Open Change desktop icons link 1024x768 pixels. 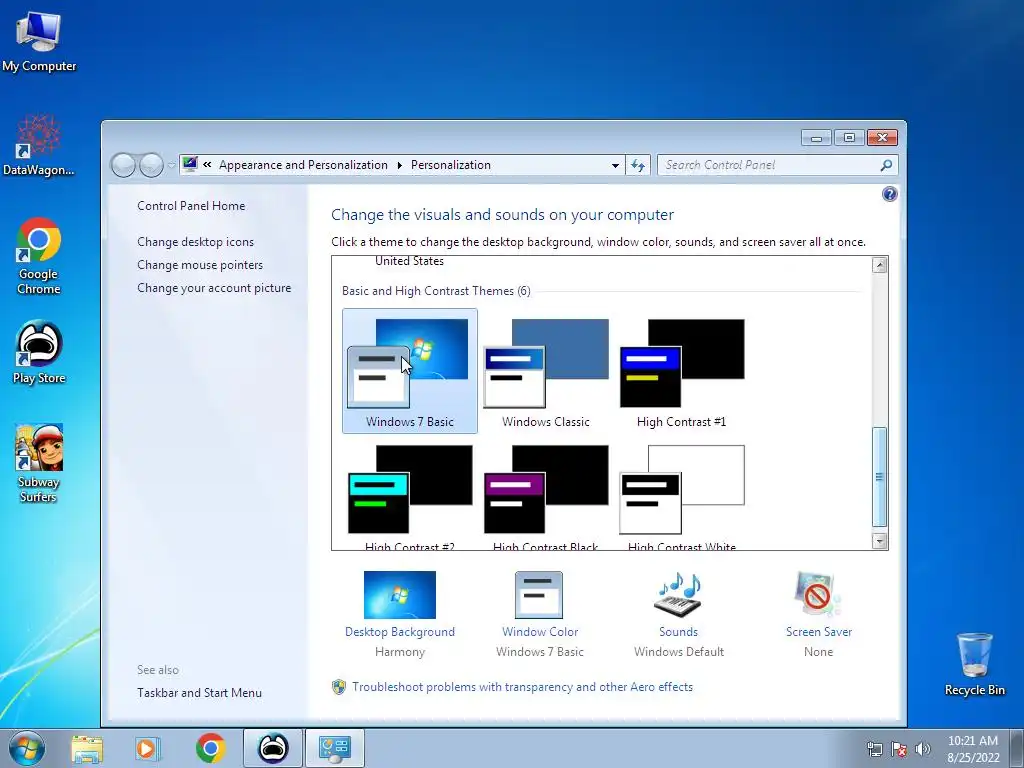tap(195, 242)
